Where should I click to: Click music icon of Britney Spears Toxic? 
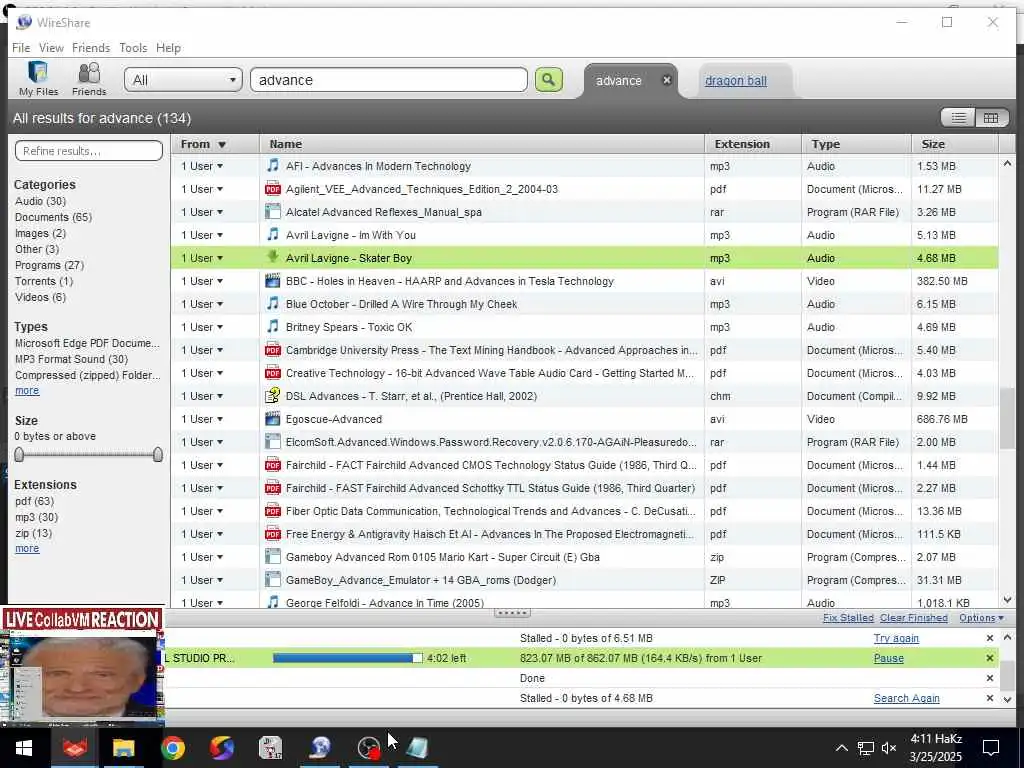[273, 327]
